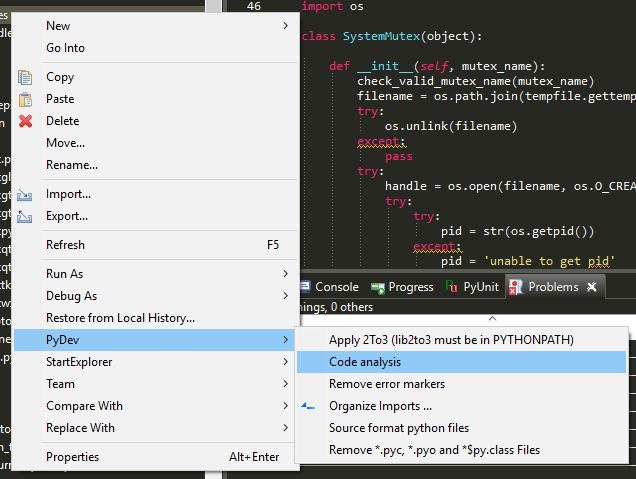This screenshot has height=479, width=636.
Task: Click the Export icon
Action: coord(24,217)
